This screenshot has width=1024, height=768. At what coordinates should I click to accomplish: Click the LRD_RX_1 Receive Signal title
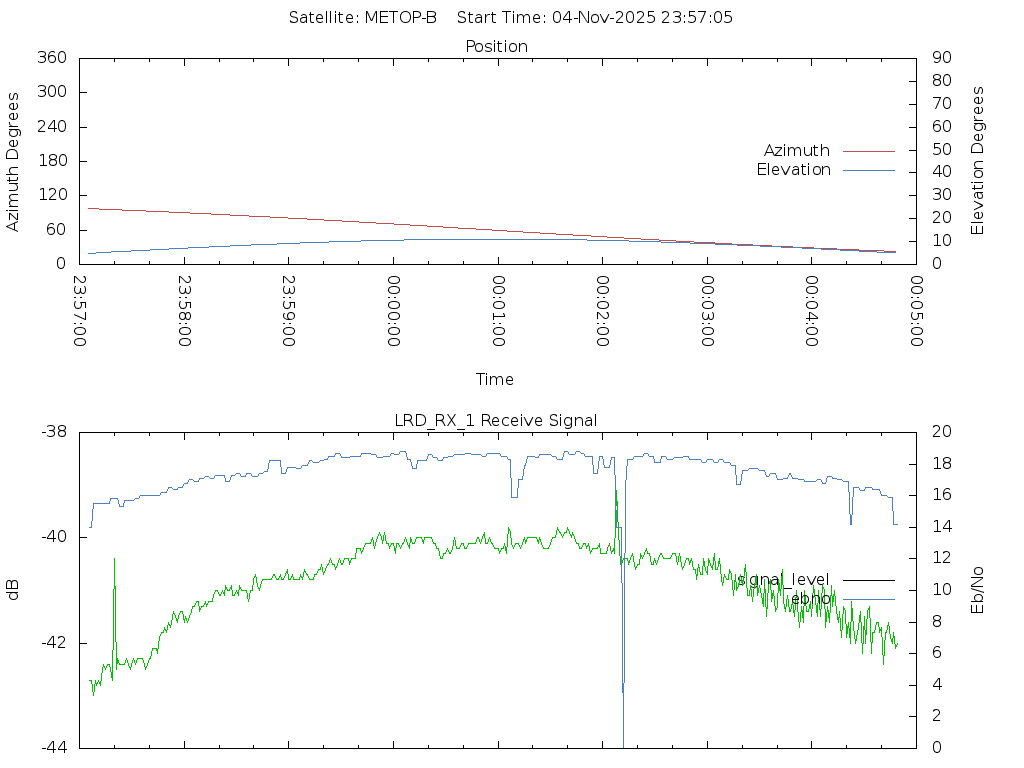(496, 420)
